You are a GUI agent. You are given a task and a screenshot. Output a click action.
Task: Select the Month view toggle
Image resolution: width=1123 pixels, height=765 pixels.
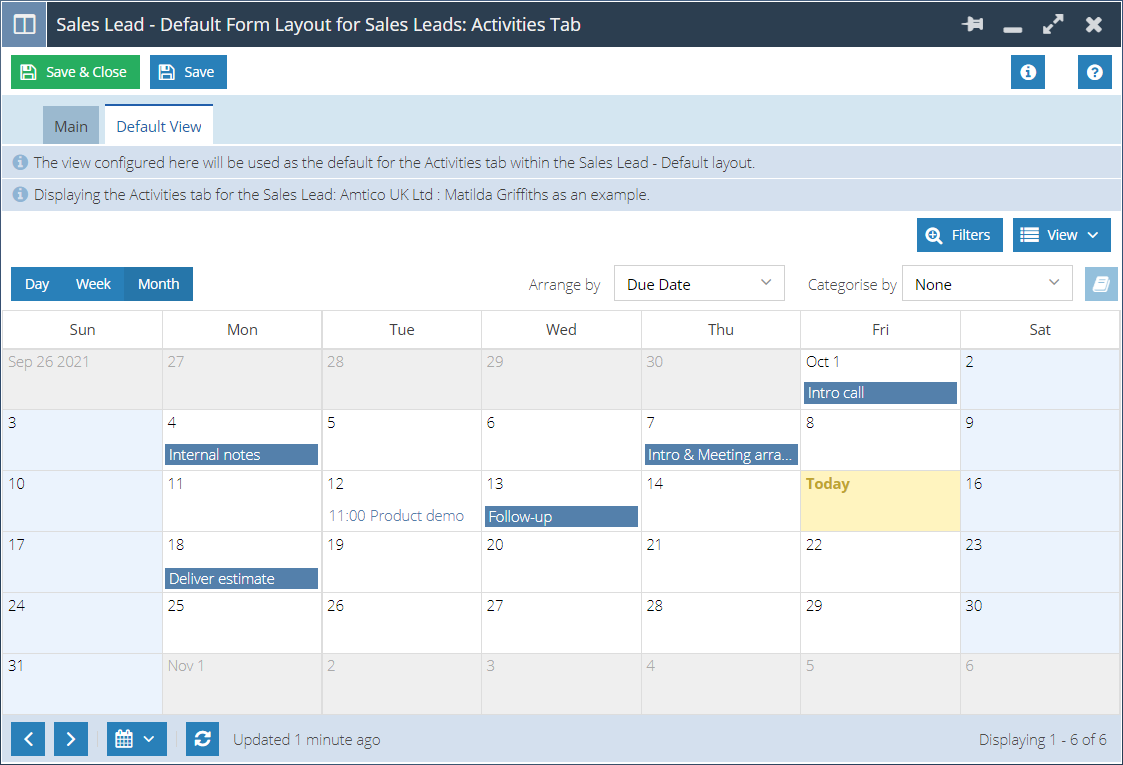click(158, 284)
